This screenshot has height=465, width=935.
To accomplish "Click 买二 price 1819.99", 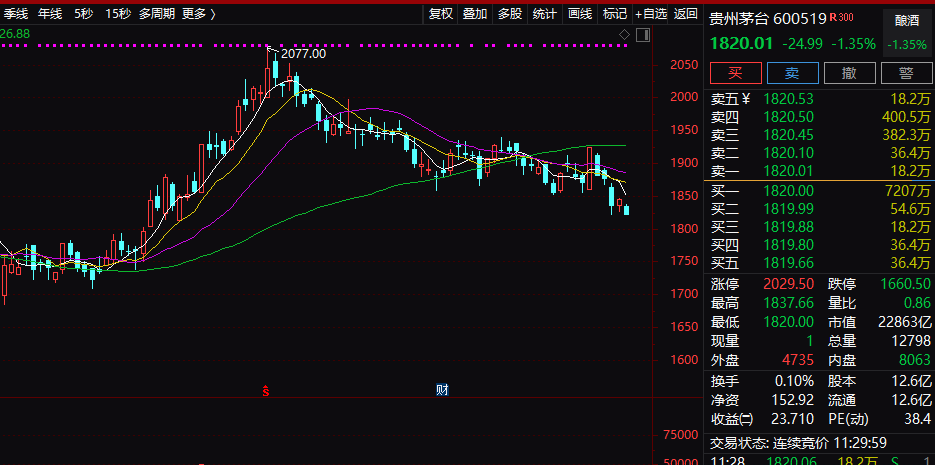I will (x=788, y=209).
